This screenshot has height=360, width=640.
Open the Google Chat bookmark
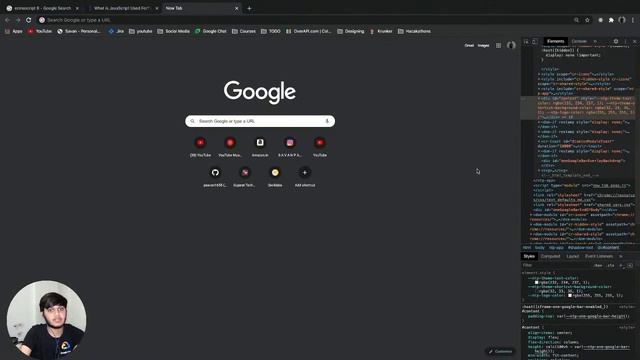point(211,31)
